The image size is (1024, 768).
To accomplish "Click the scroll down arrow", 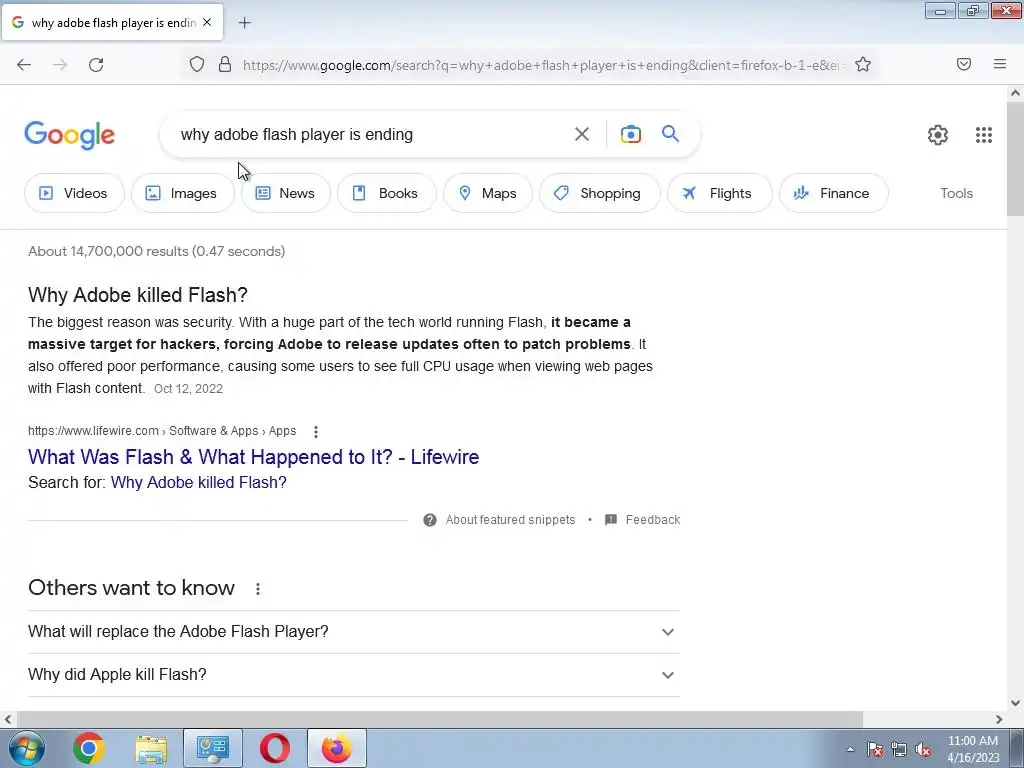I will click(x=1015, y=703).
